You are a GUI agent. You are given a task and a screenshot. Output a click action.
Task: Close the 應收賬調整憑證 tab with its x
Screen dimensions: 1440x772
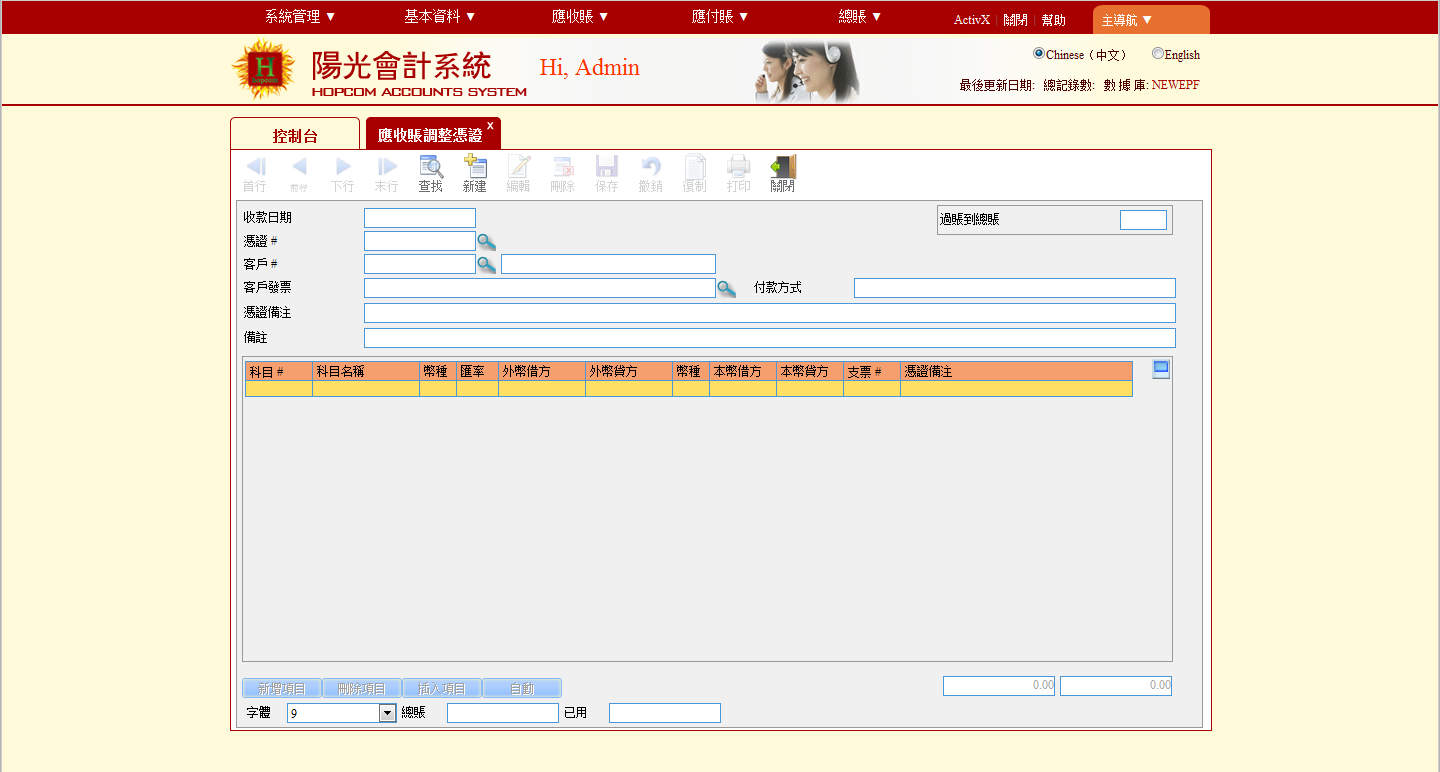pos(490,126)
